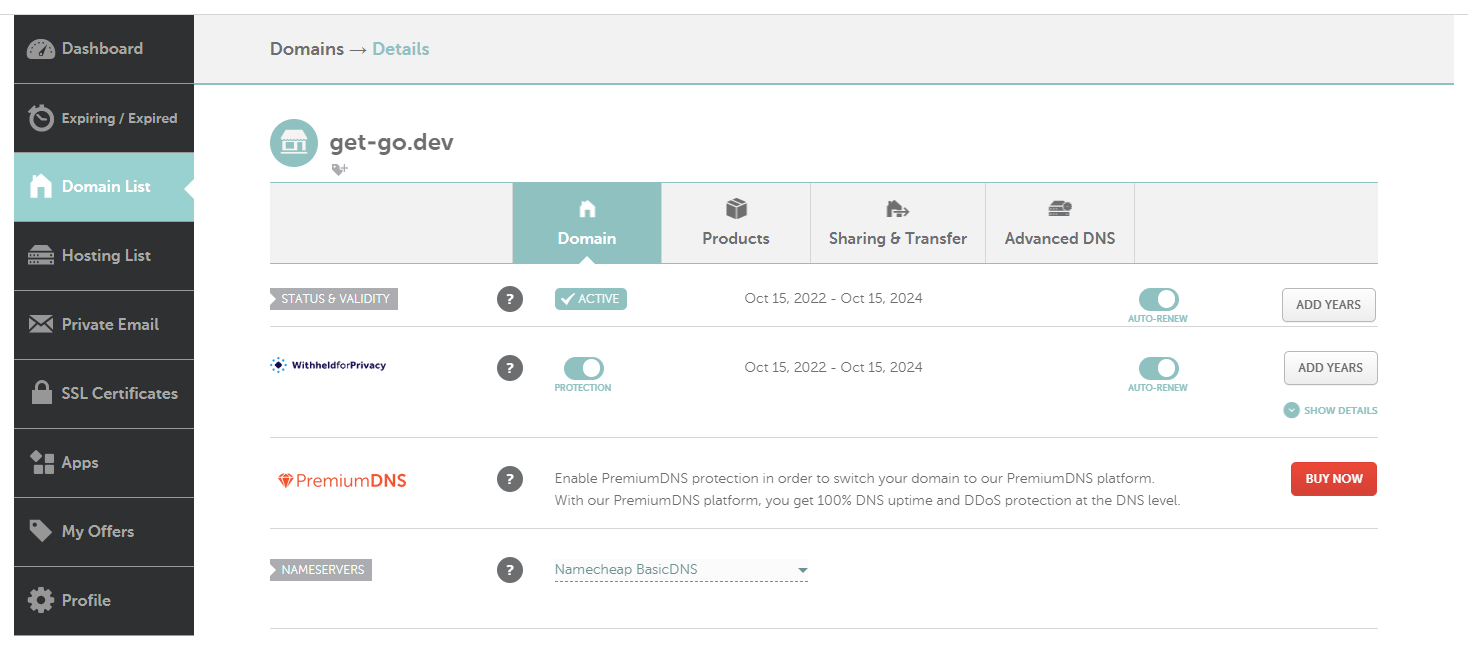Click the My Offers tag icon
The height and width of the screenshot is (649, 1468).
pyautogui.click(x=41, y=531)
